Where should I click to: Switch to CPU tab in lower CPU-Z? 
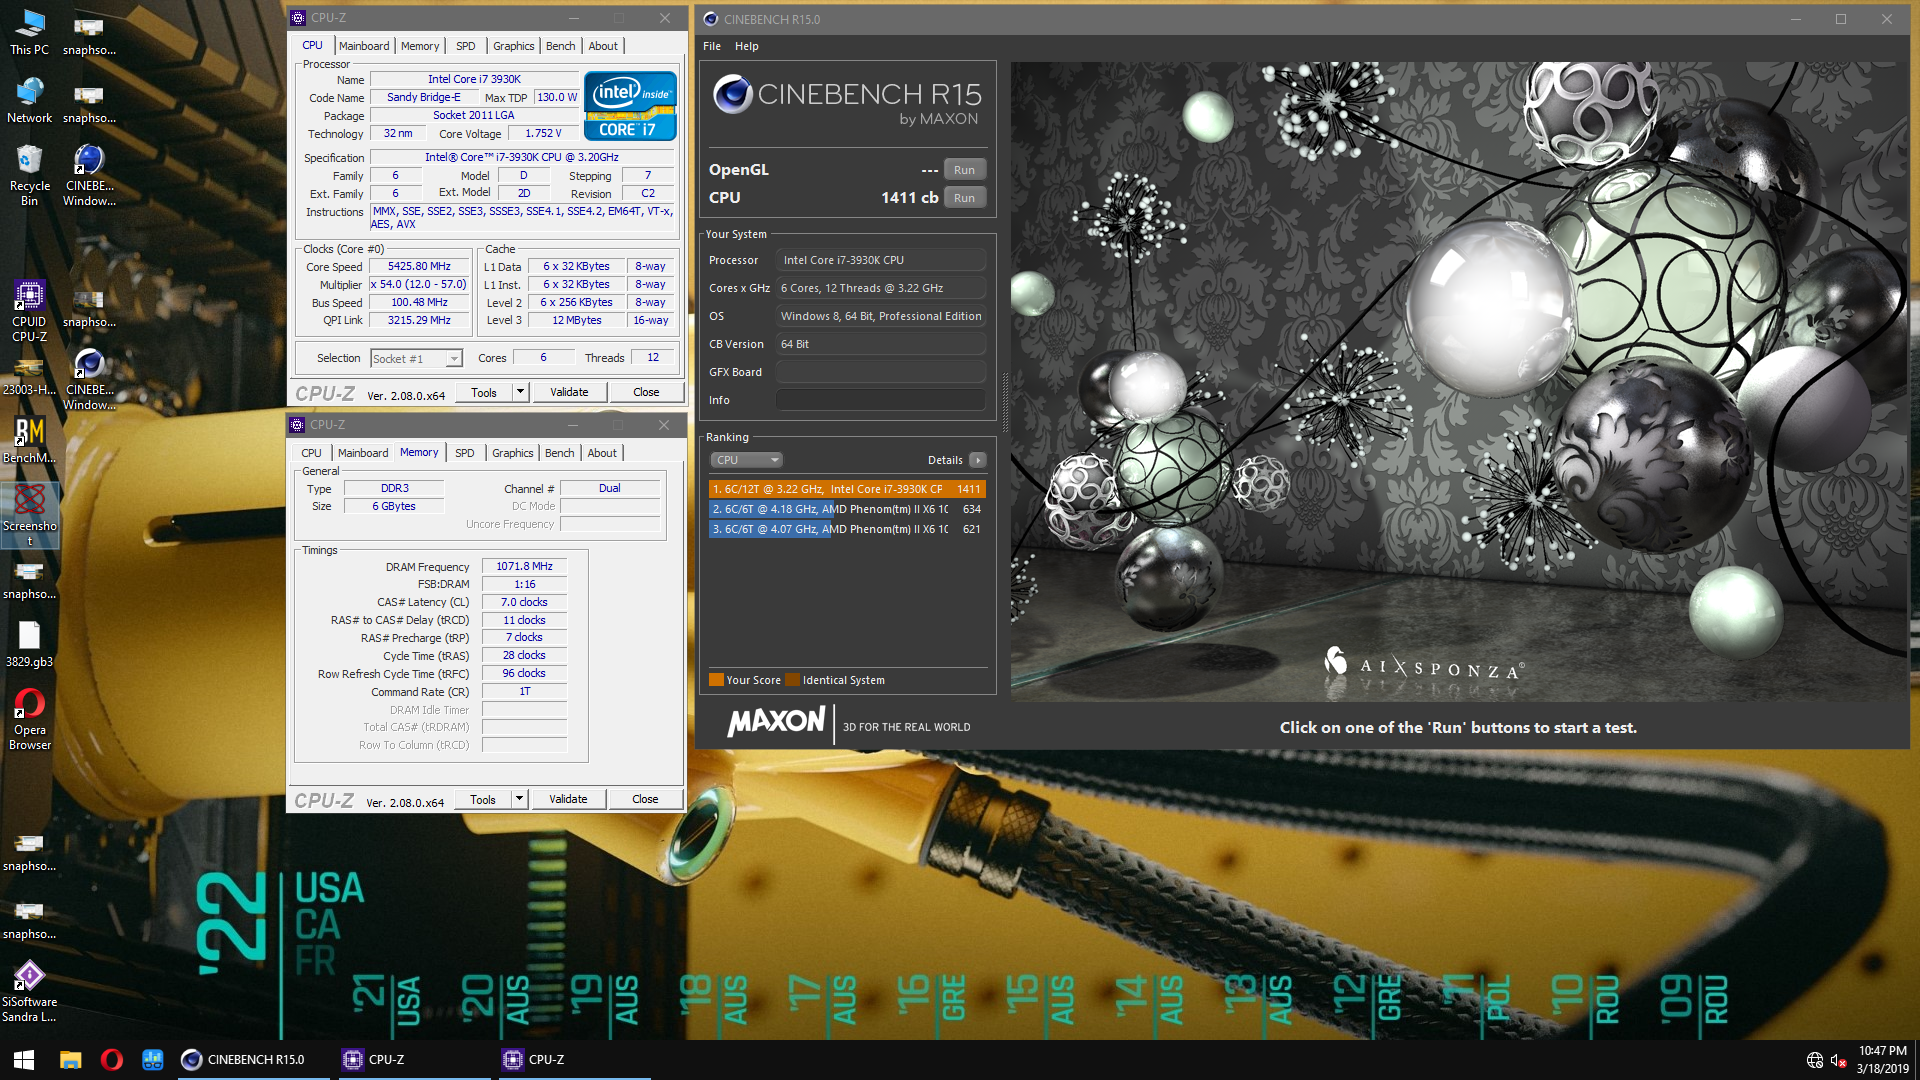312,453
